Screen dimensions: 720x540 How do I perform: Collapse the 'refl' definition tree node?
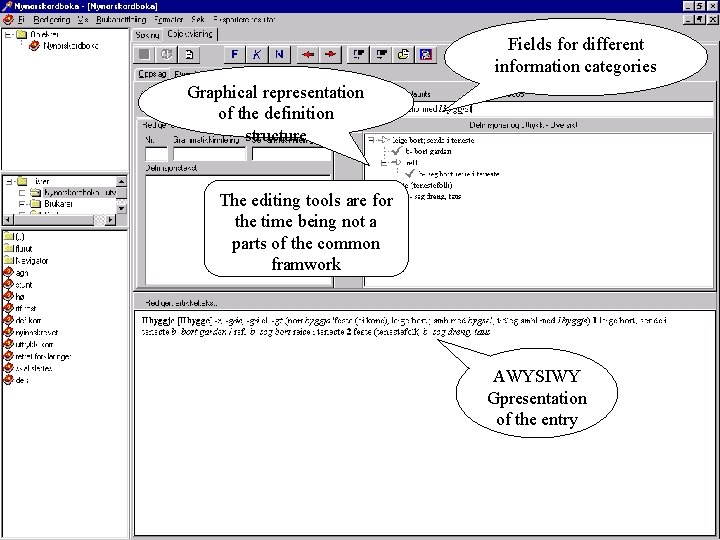click(384, 162)
